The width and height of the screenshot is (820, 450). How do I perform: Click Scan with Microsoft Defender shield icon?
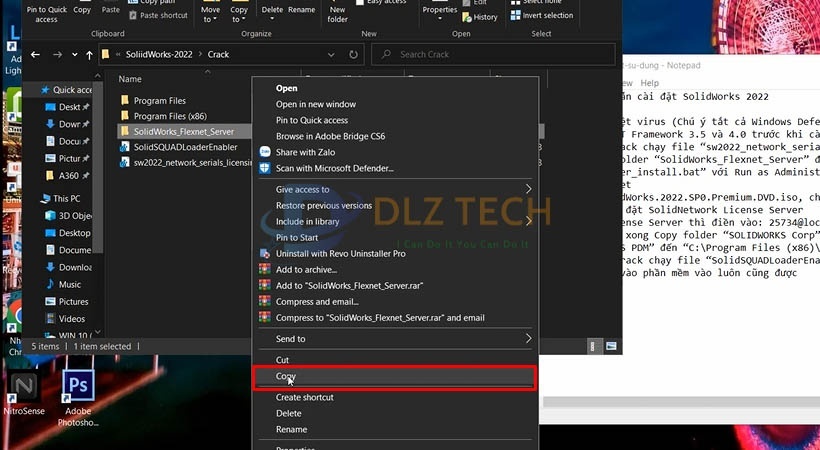265,168
